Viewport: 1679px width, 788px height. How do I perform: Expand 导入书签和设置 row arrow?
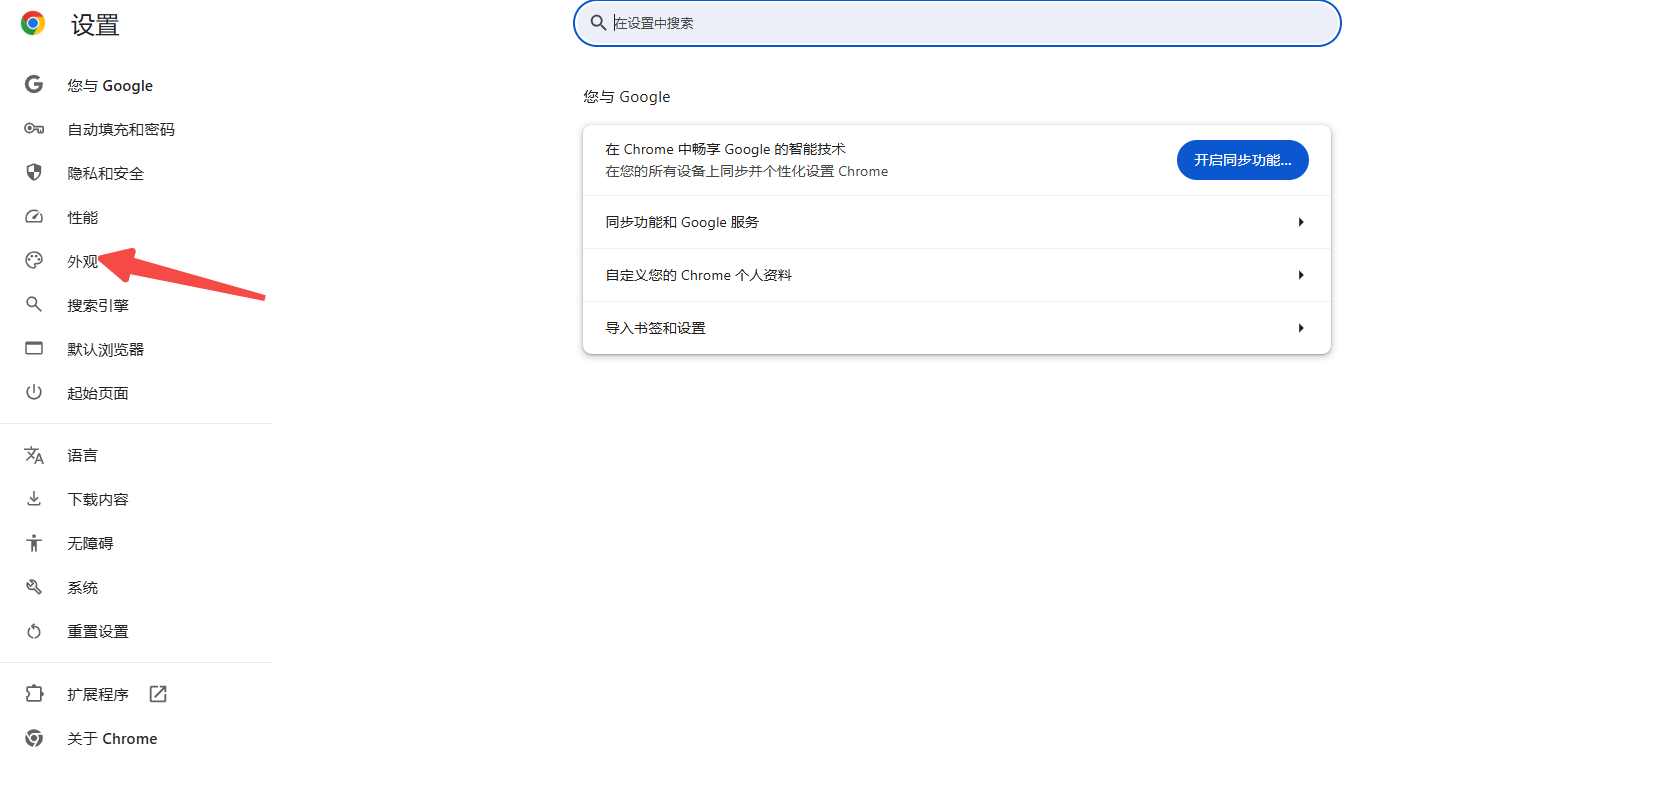pyautogui.click(x=1300, y=328)
